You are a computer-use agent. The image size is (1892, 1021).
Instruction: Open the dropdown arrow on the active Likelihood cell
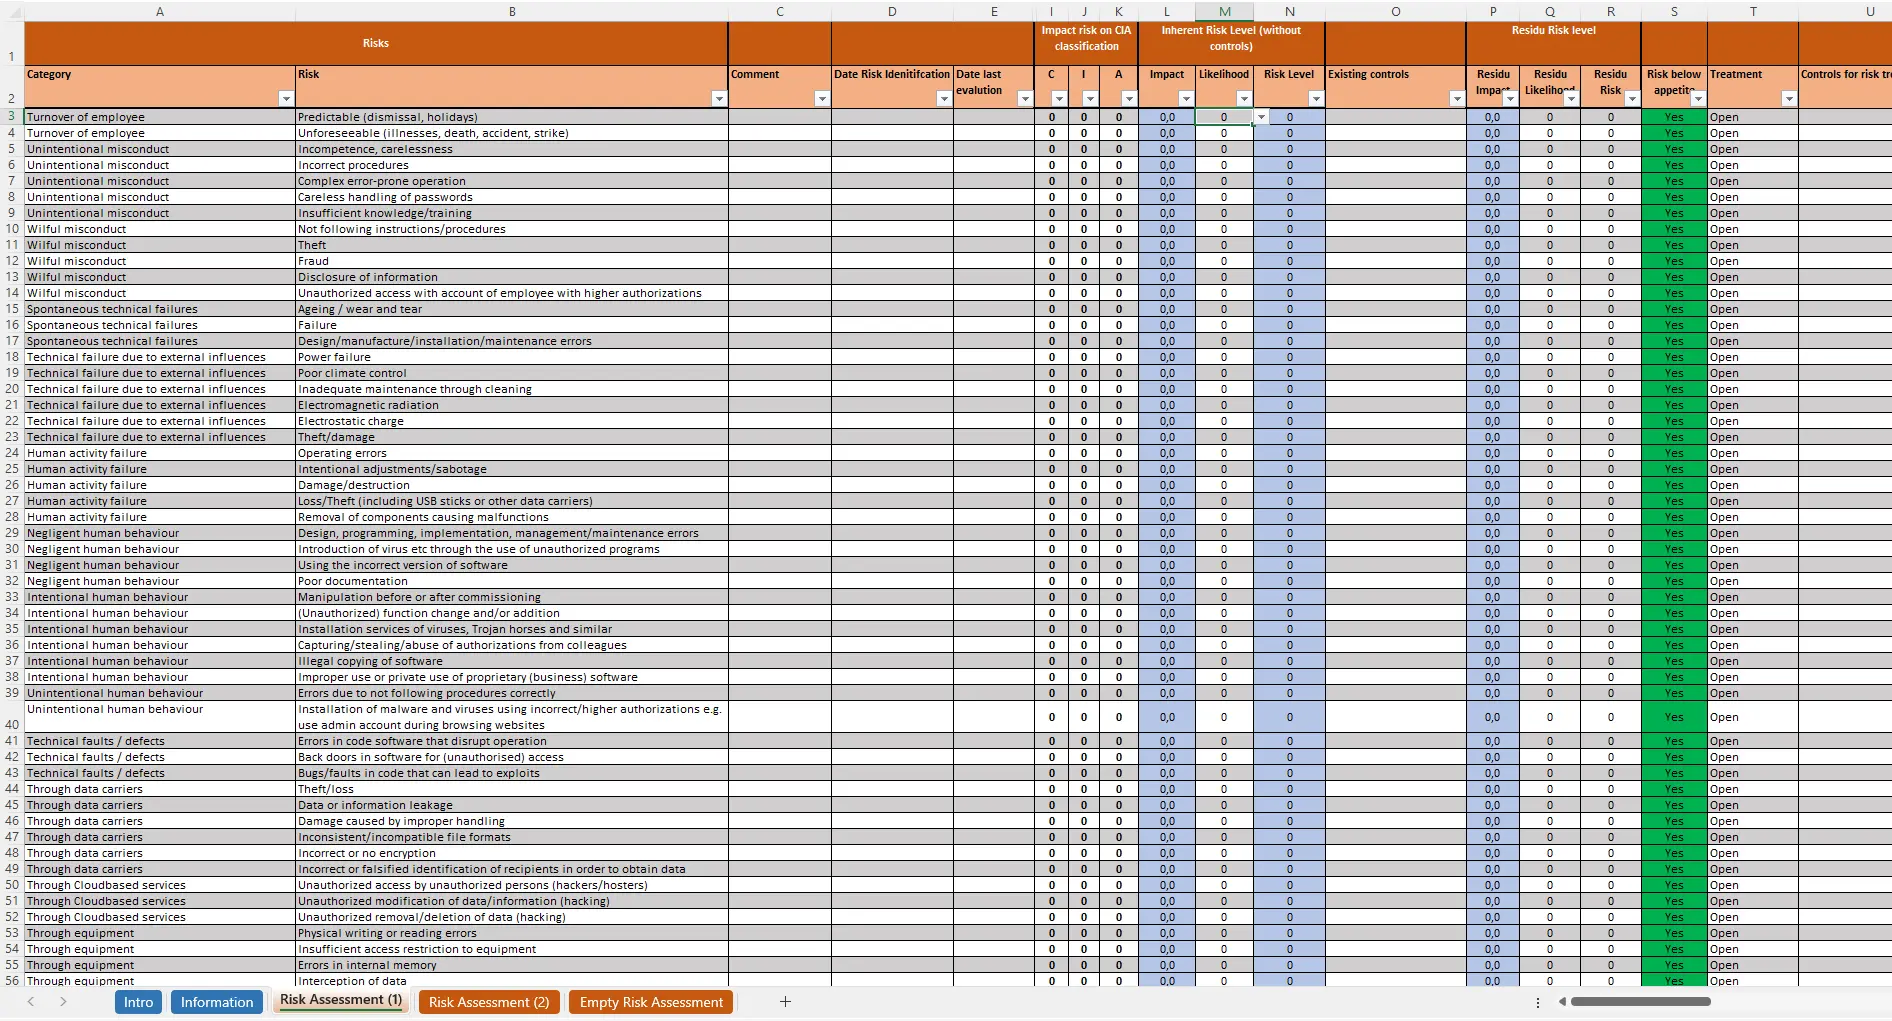[1261, 117]
